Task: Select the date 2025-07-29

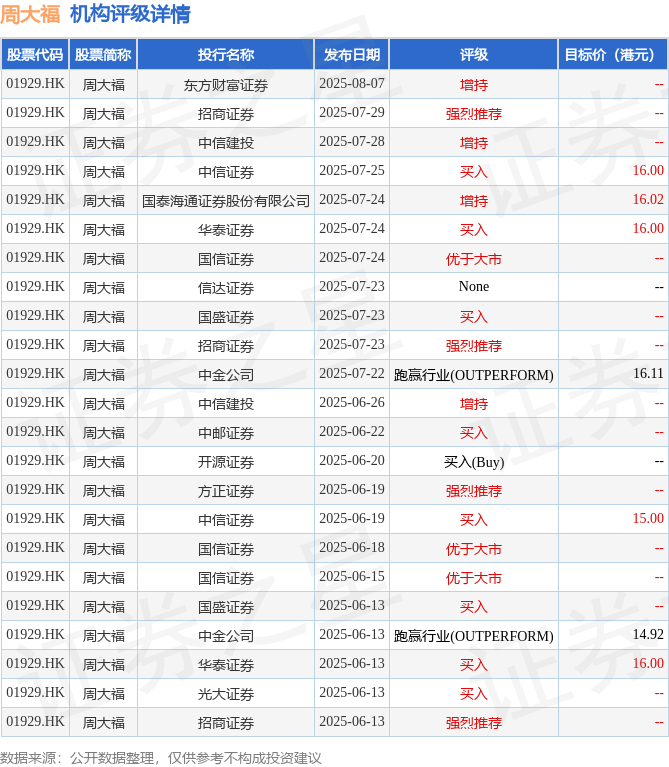Action: pos(352,113)
